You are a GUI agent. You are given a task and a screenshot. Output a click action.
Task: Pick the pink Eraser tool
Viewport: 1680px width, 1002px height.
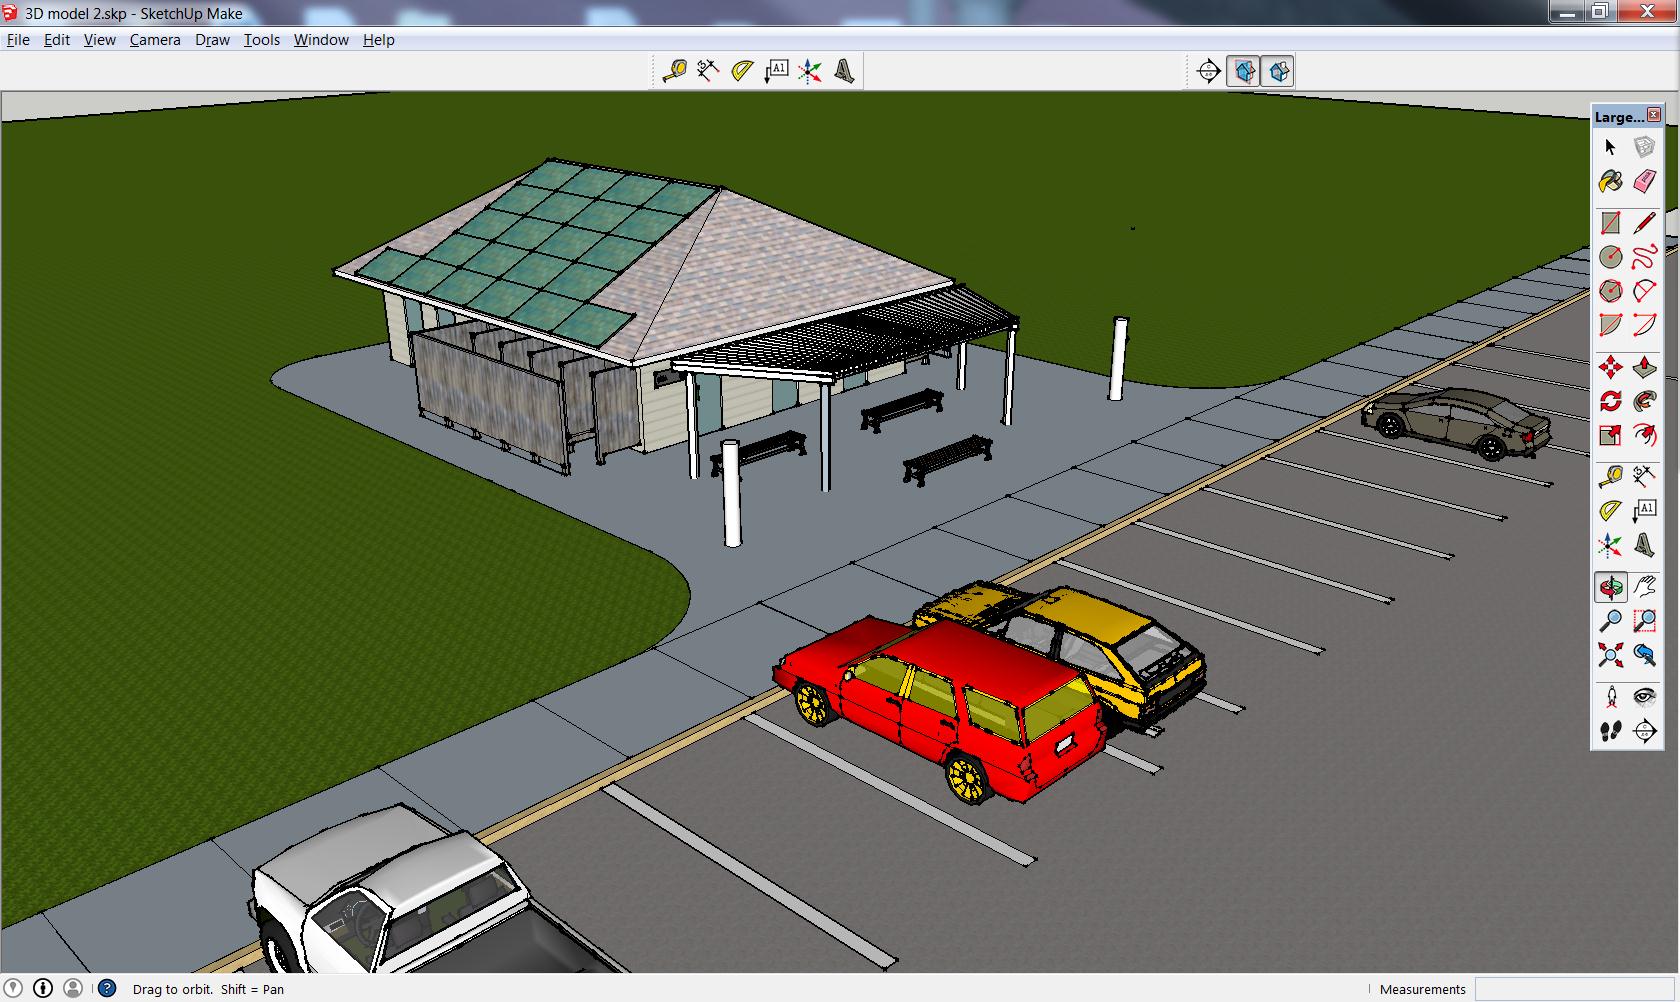[1644, 181]
